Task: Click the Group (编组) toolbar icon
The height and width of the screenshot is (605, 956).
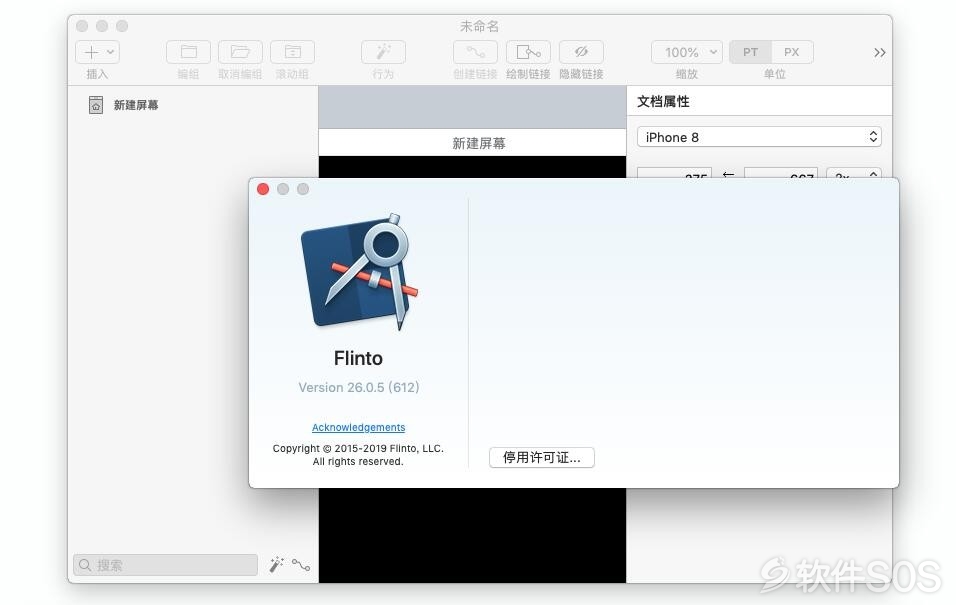Action: (188, 52)
